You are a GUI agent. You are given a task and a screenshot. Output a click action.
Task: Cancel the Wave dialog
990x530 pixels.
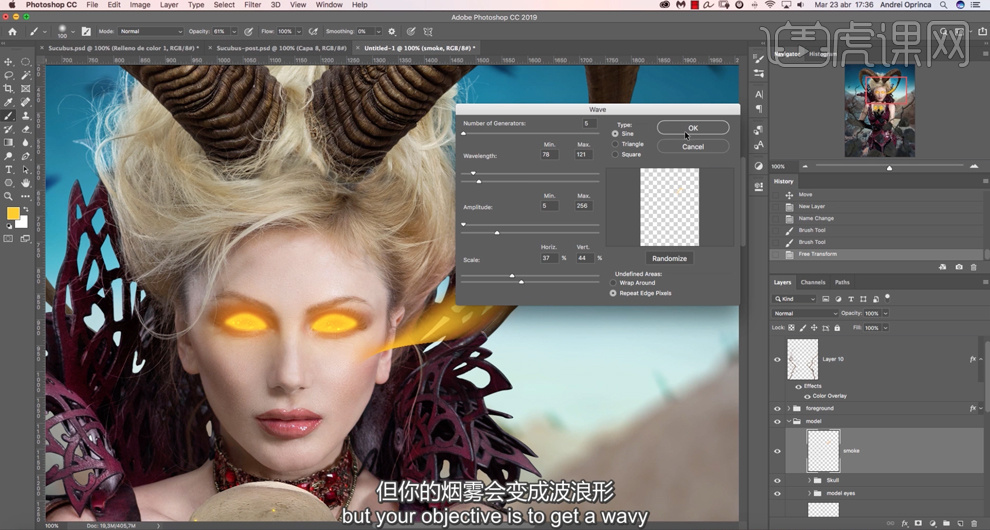(x=693, y=146)
